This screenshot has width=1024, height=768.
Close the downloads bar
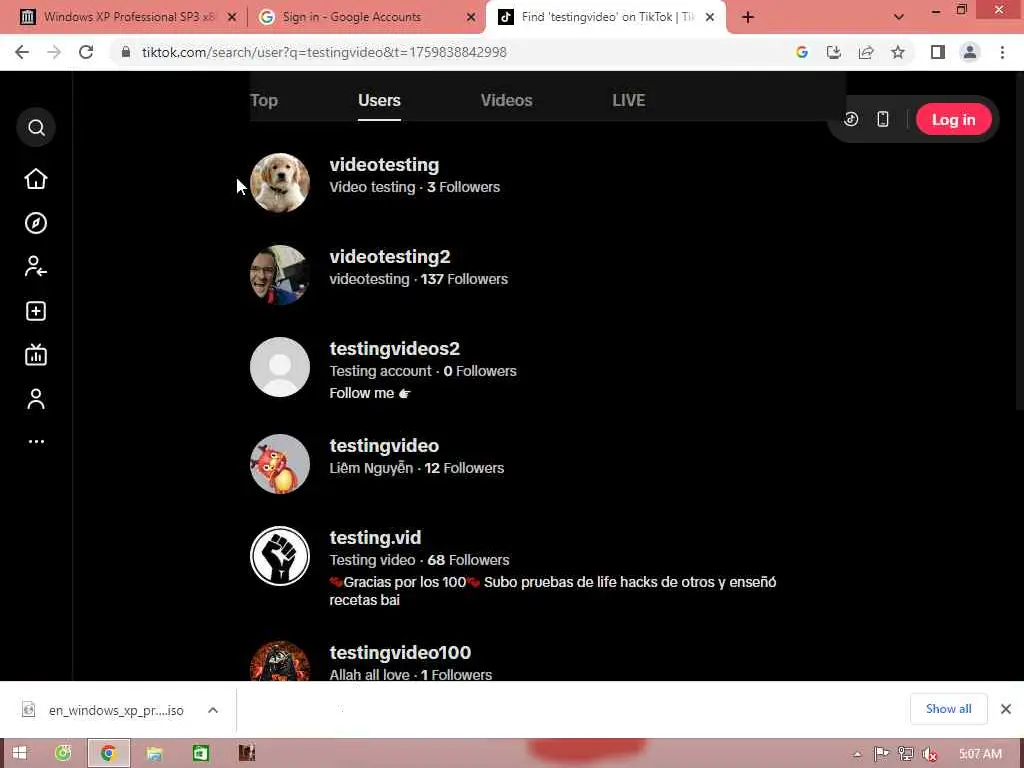tap(1006, 709)
